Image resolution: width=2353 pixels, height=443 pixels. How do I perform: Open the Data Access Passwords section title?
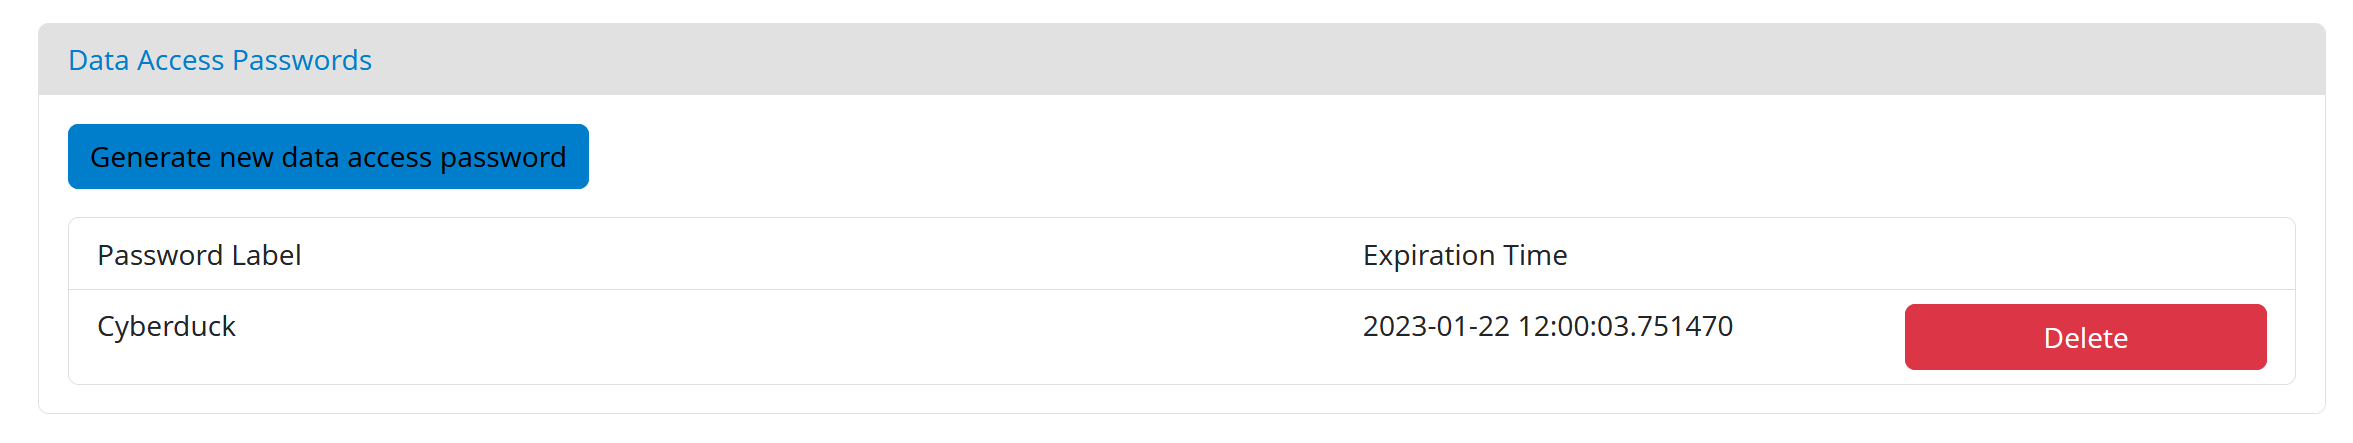click(x=220, y=60)
